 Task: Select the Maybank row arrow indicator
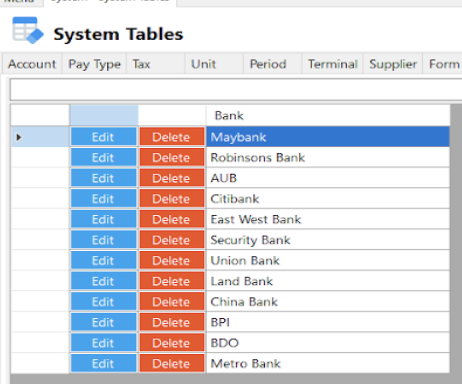coord(19,137)
